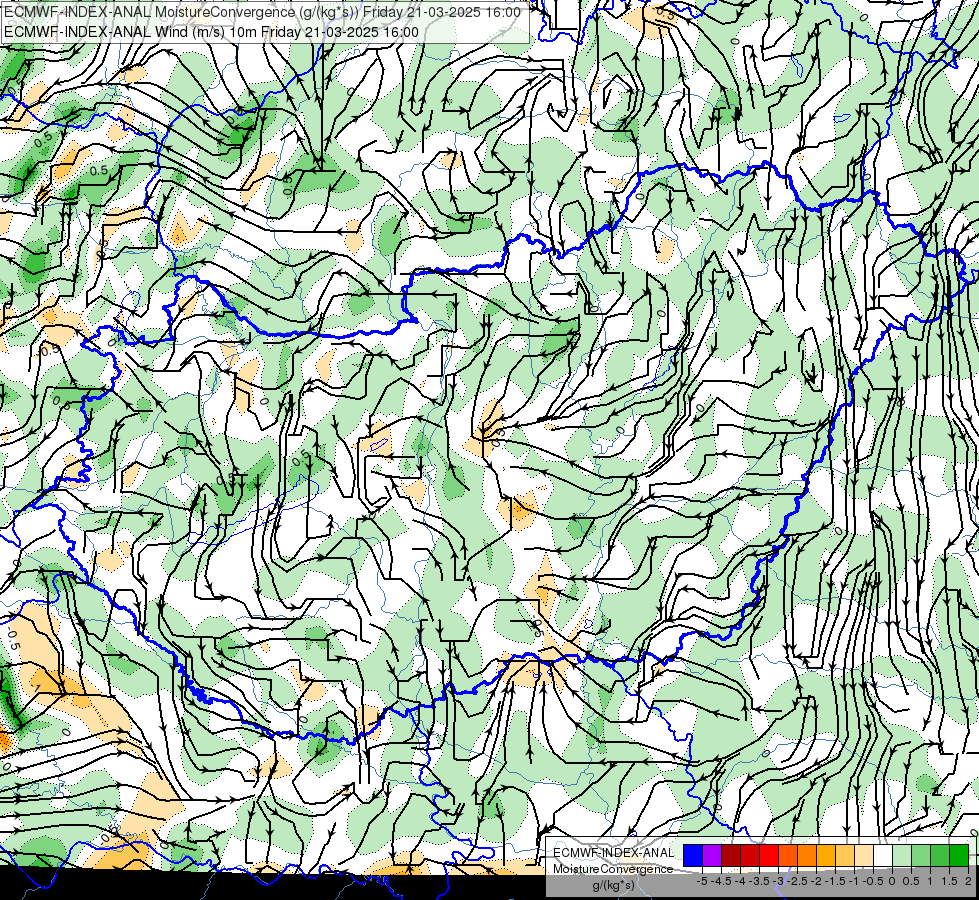979x900 pixels.
Task: Click the palest green swatch between 0.5 and 1
Action: (x=902, y=855)
